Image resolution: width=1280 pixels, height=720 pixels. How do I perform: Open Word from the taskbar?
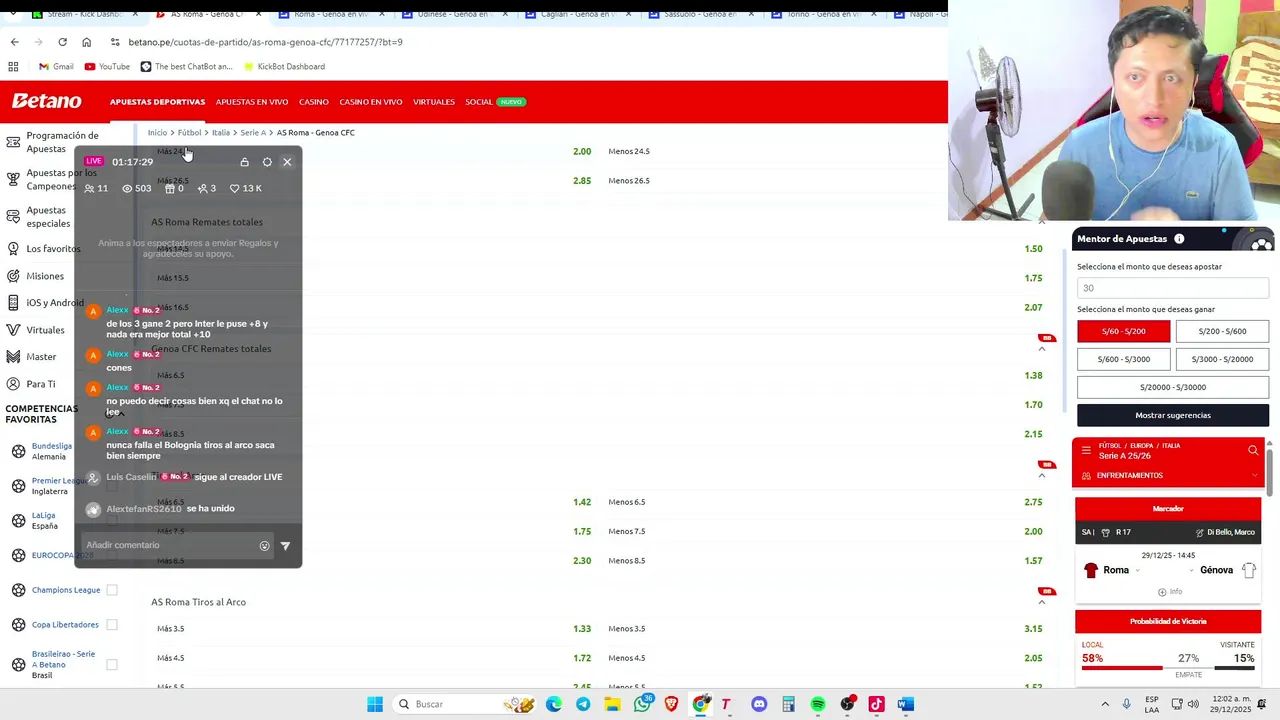[x=906, y=704]
